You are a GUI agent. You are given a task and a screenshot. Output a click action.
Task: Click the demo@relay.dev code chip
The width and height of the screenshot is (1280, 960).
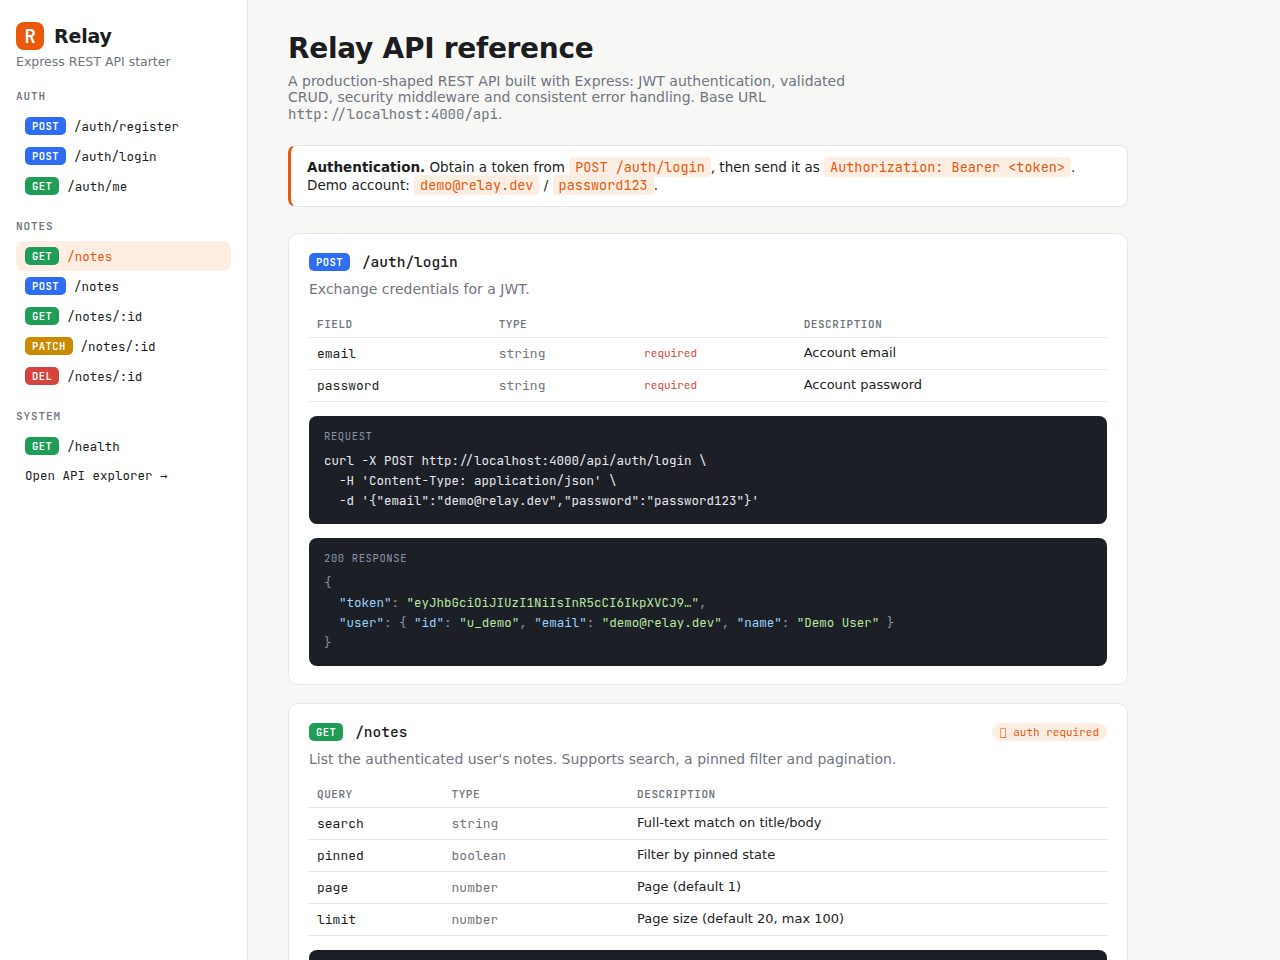[x=476, y=185]
